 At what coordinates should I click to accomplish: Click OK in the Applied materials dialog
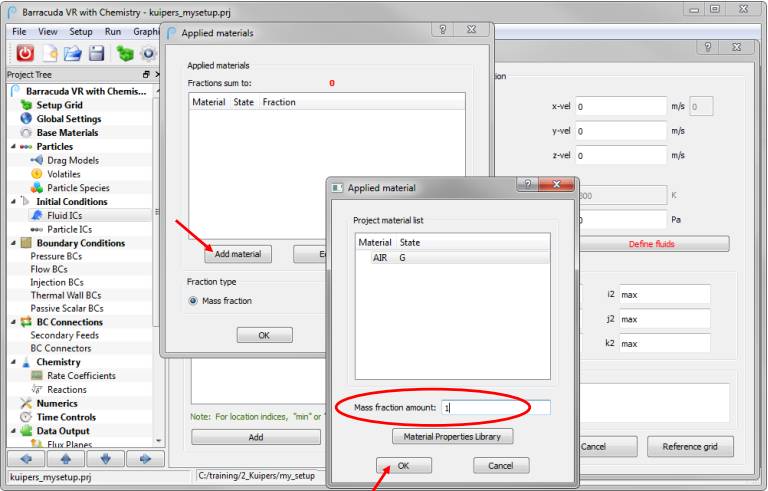coord(264,335)
